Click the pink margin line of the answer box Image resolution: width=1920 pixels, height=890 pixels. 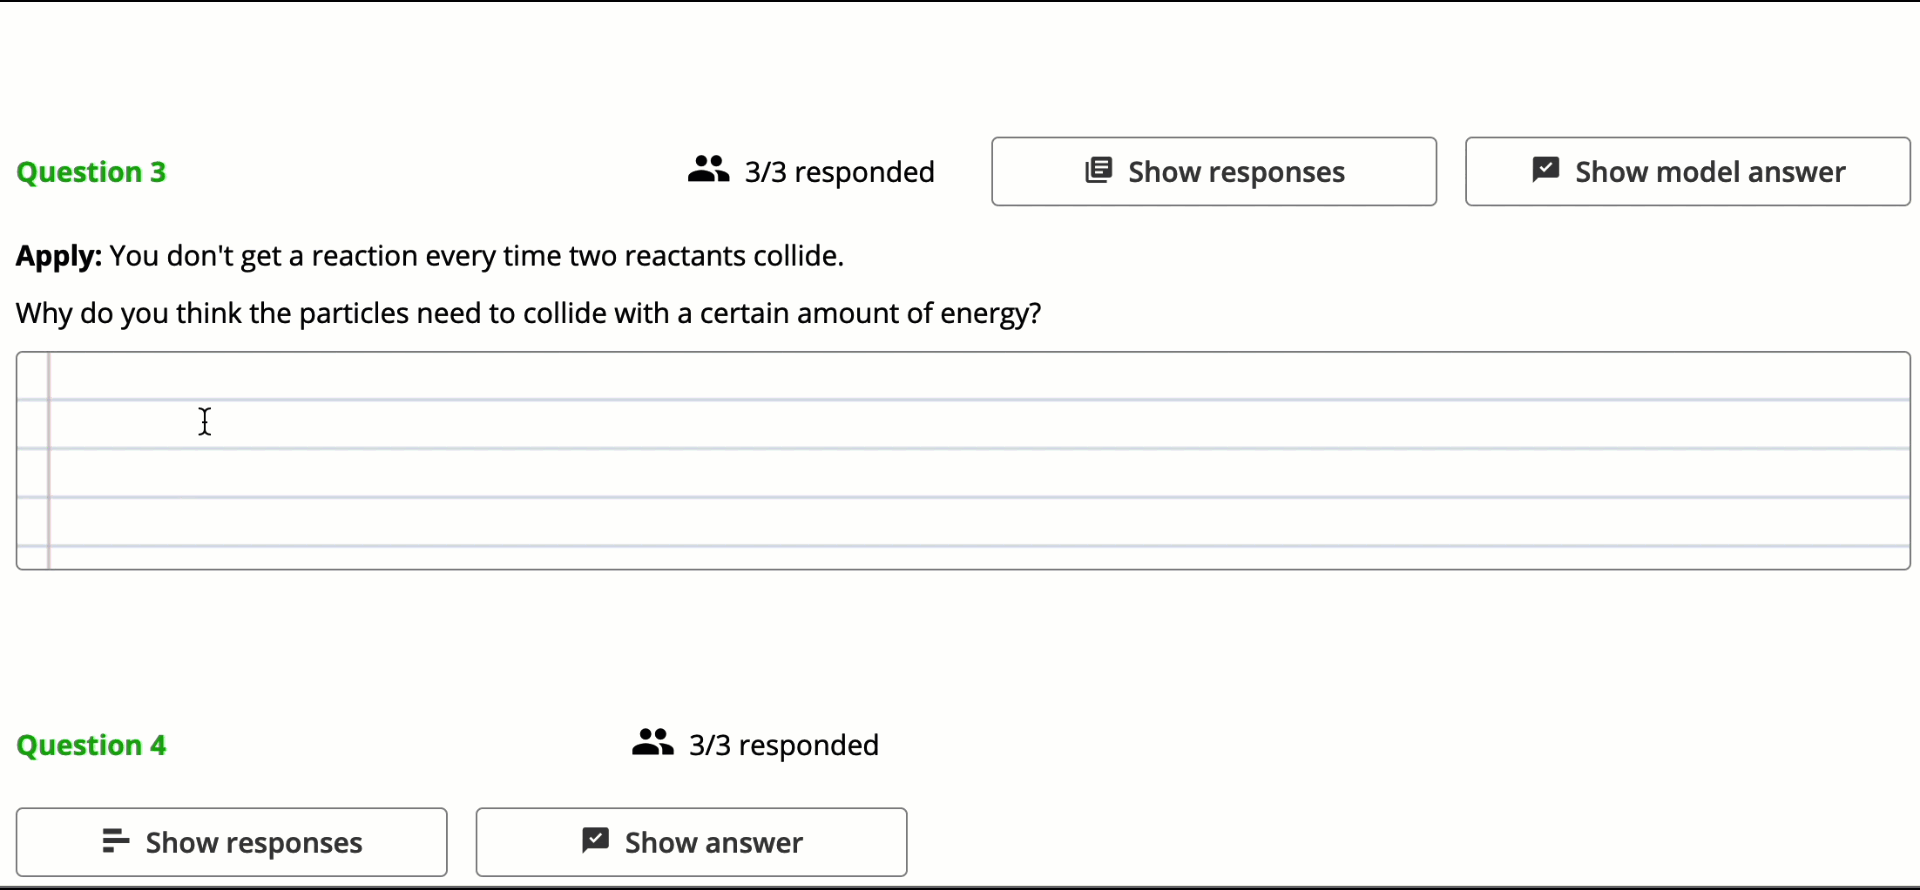pyautogui.click(x=48, y=461)
